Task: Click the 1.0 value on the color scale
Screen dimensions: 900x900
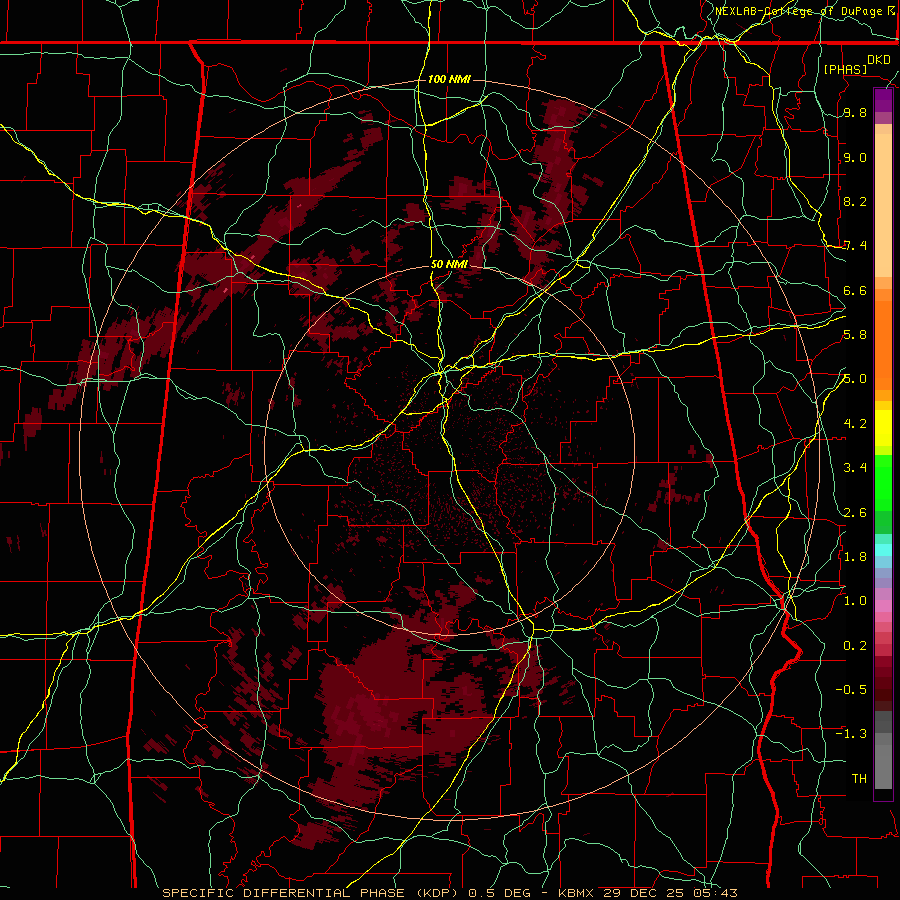Action: tap(855, 601)
